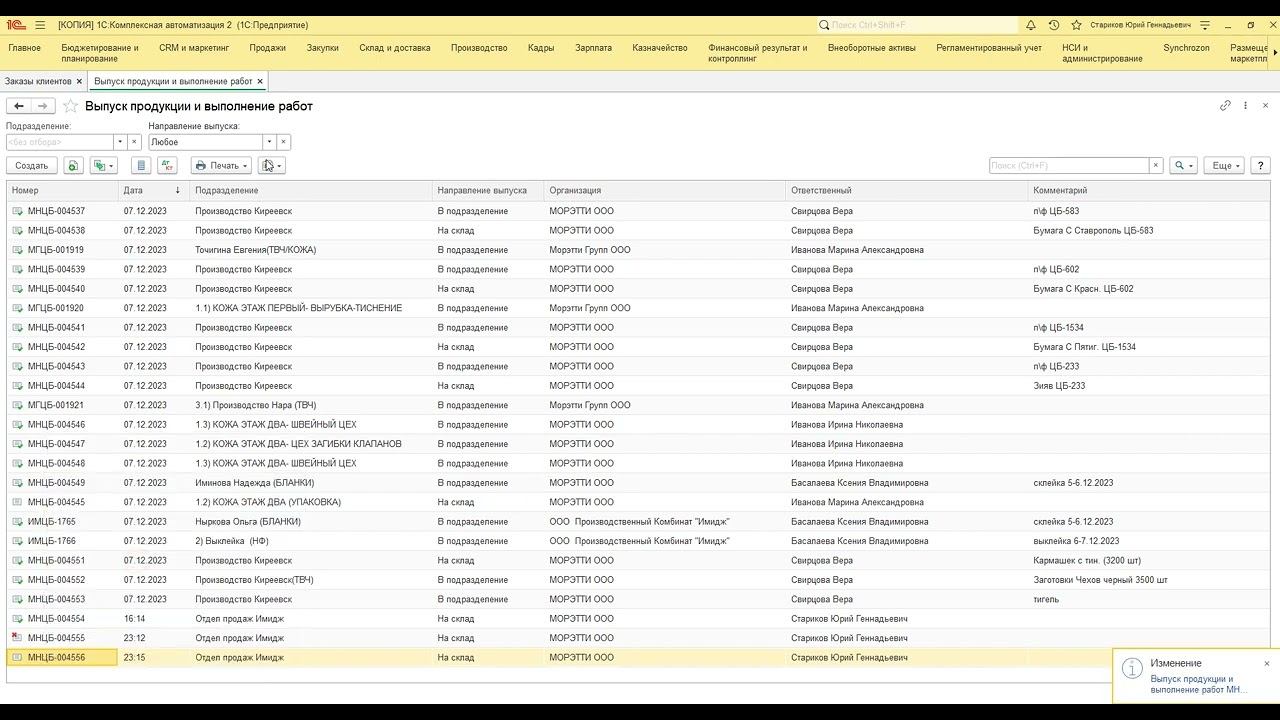Click the copy document toolbar icon
The height and width of the screenshot is (720, 1280).
tap(73, 166)
